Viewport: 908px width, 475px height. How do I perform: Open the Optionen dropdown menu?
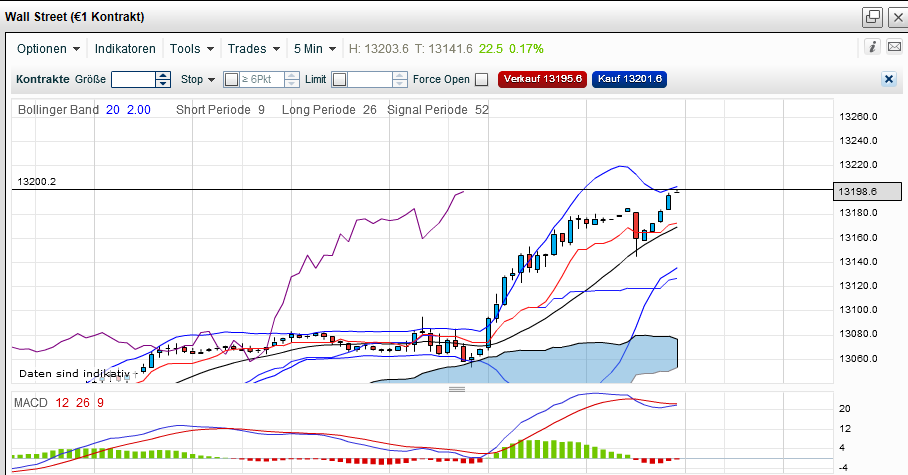pyautogui.click(x=49, y=48)
